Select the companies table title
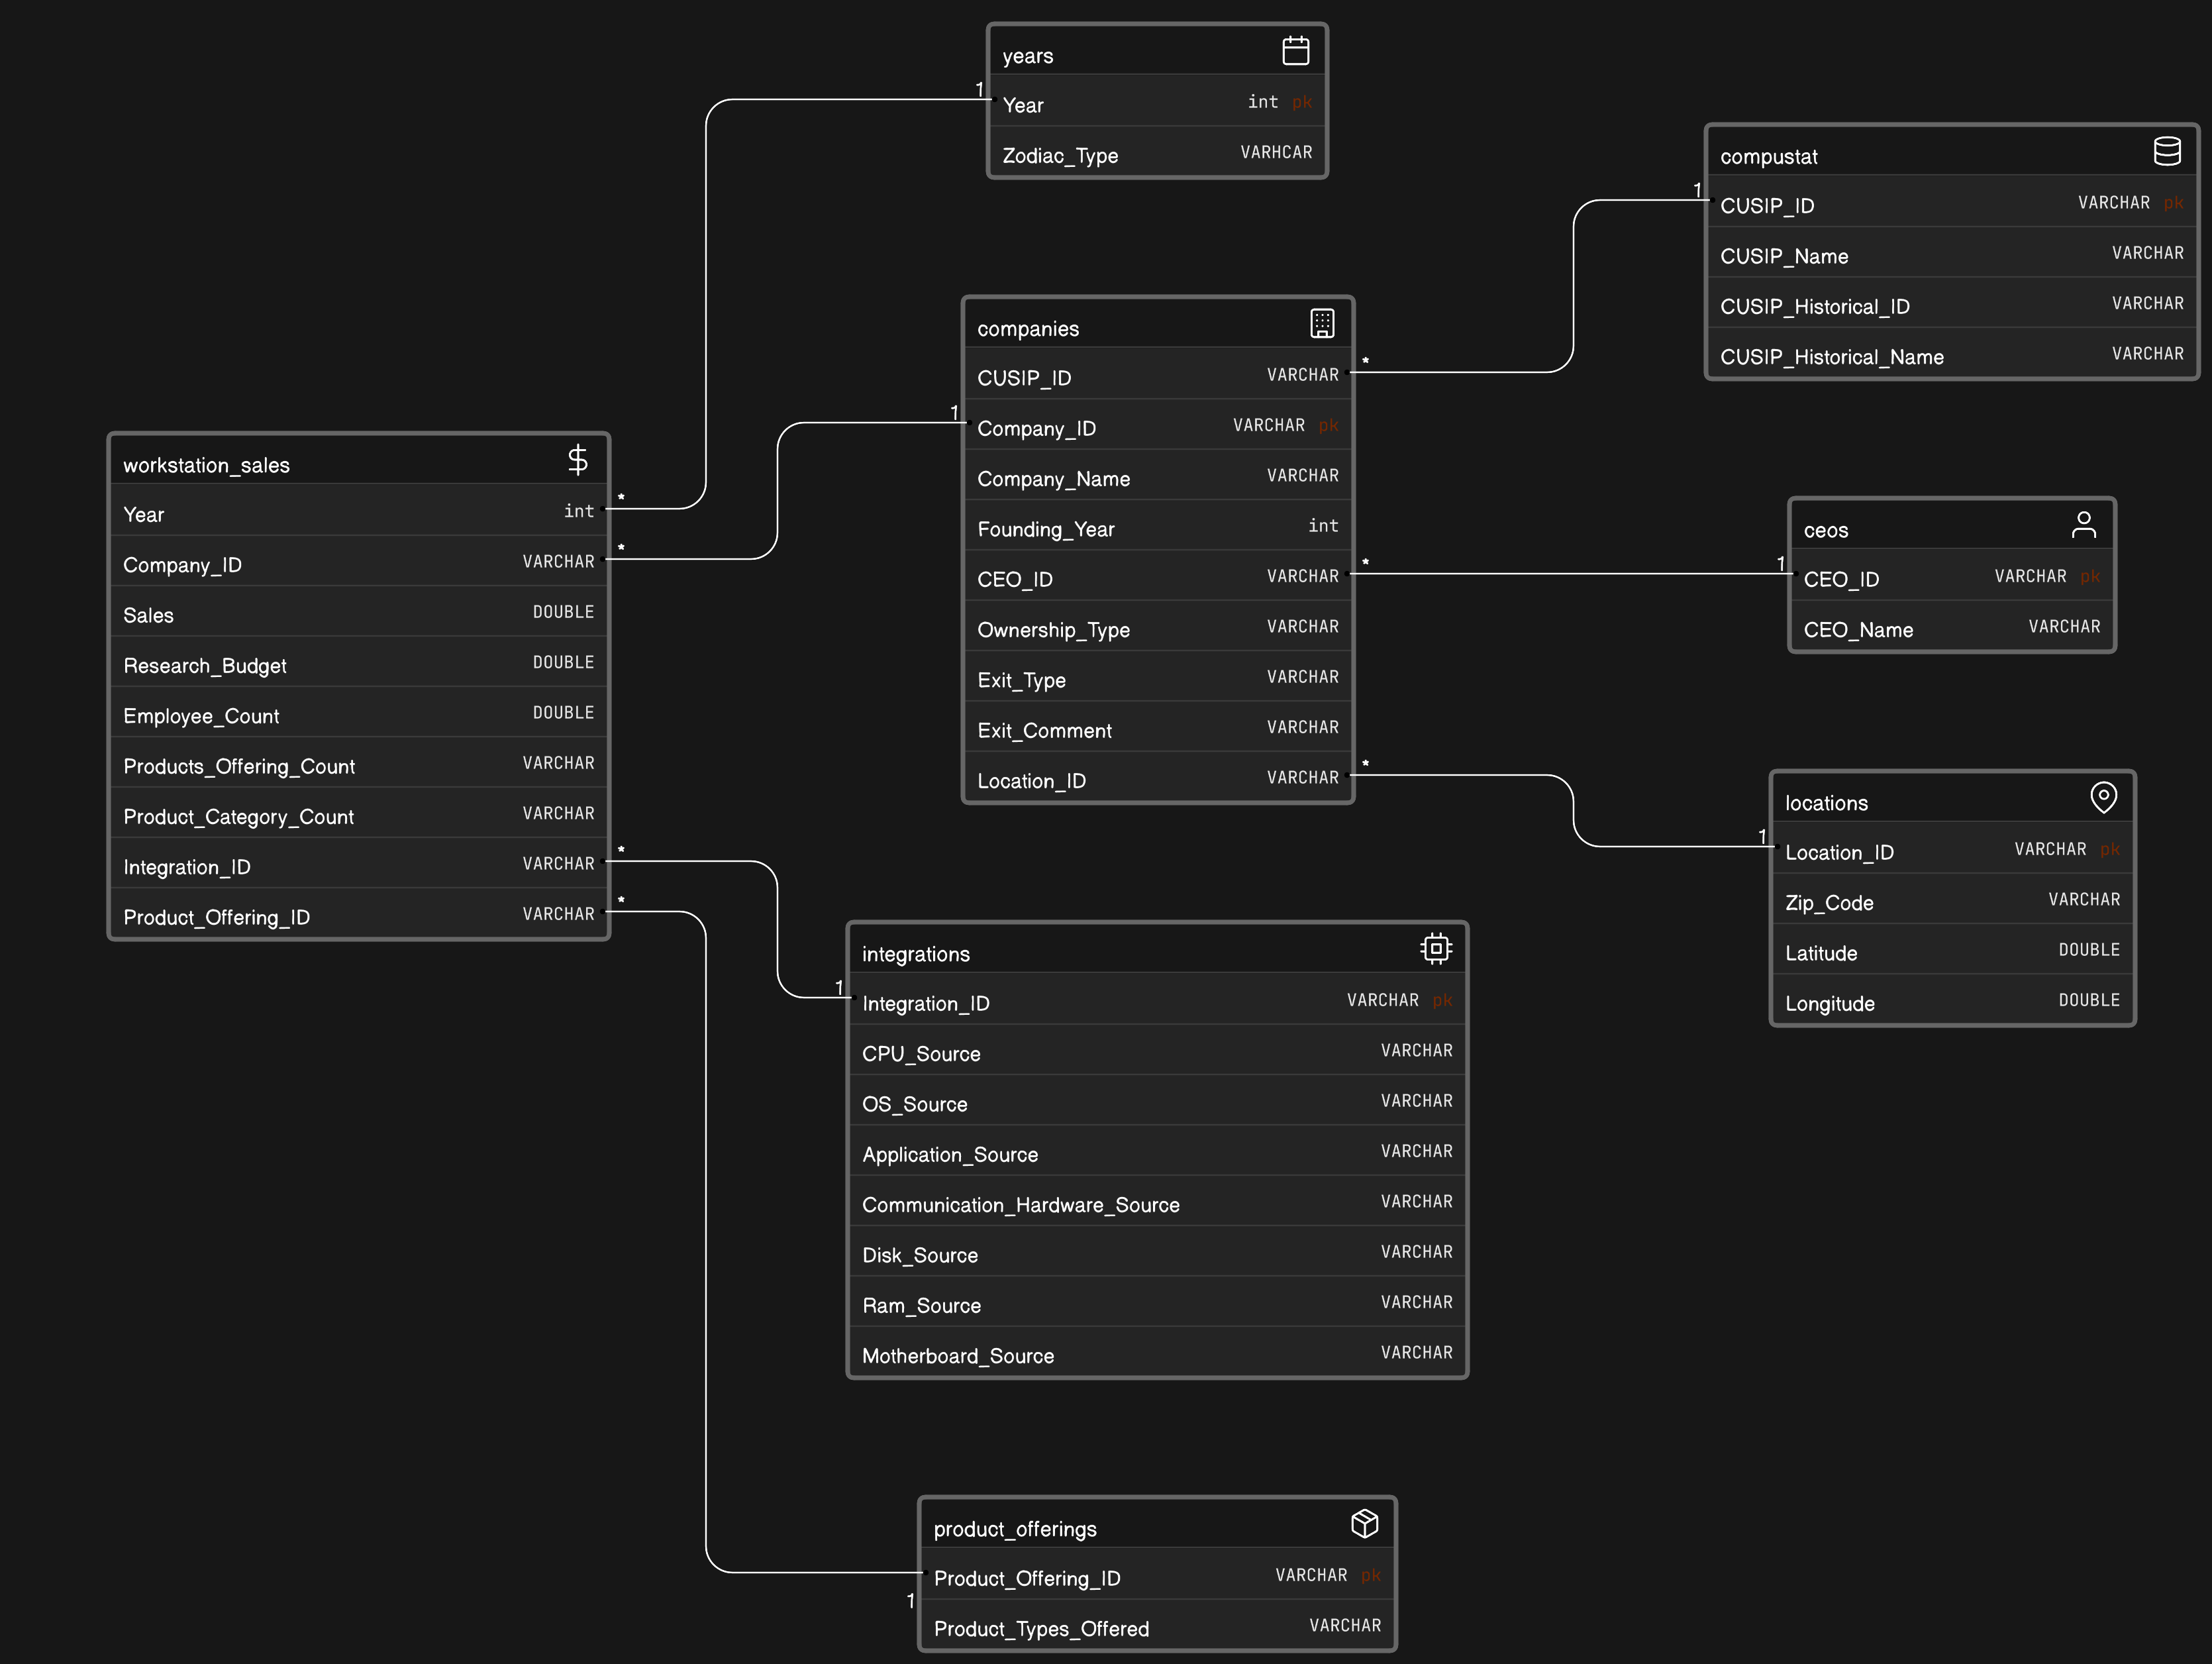 click(1028, 329)
